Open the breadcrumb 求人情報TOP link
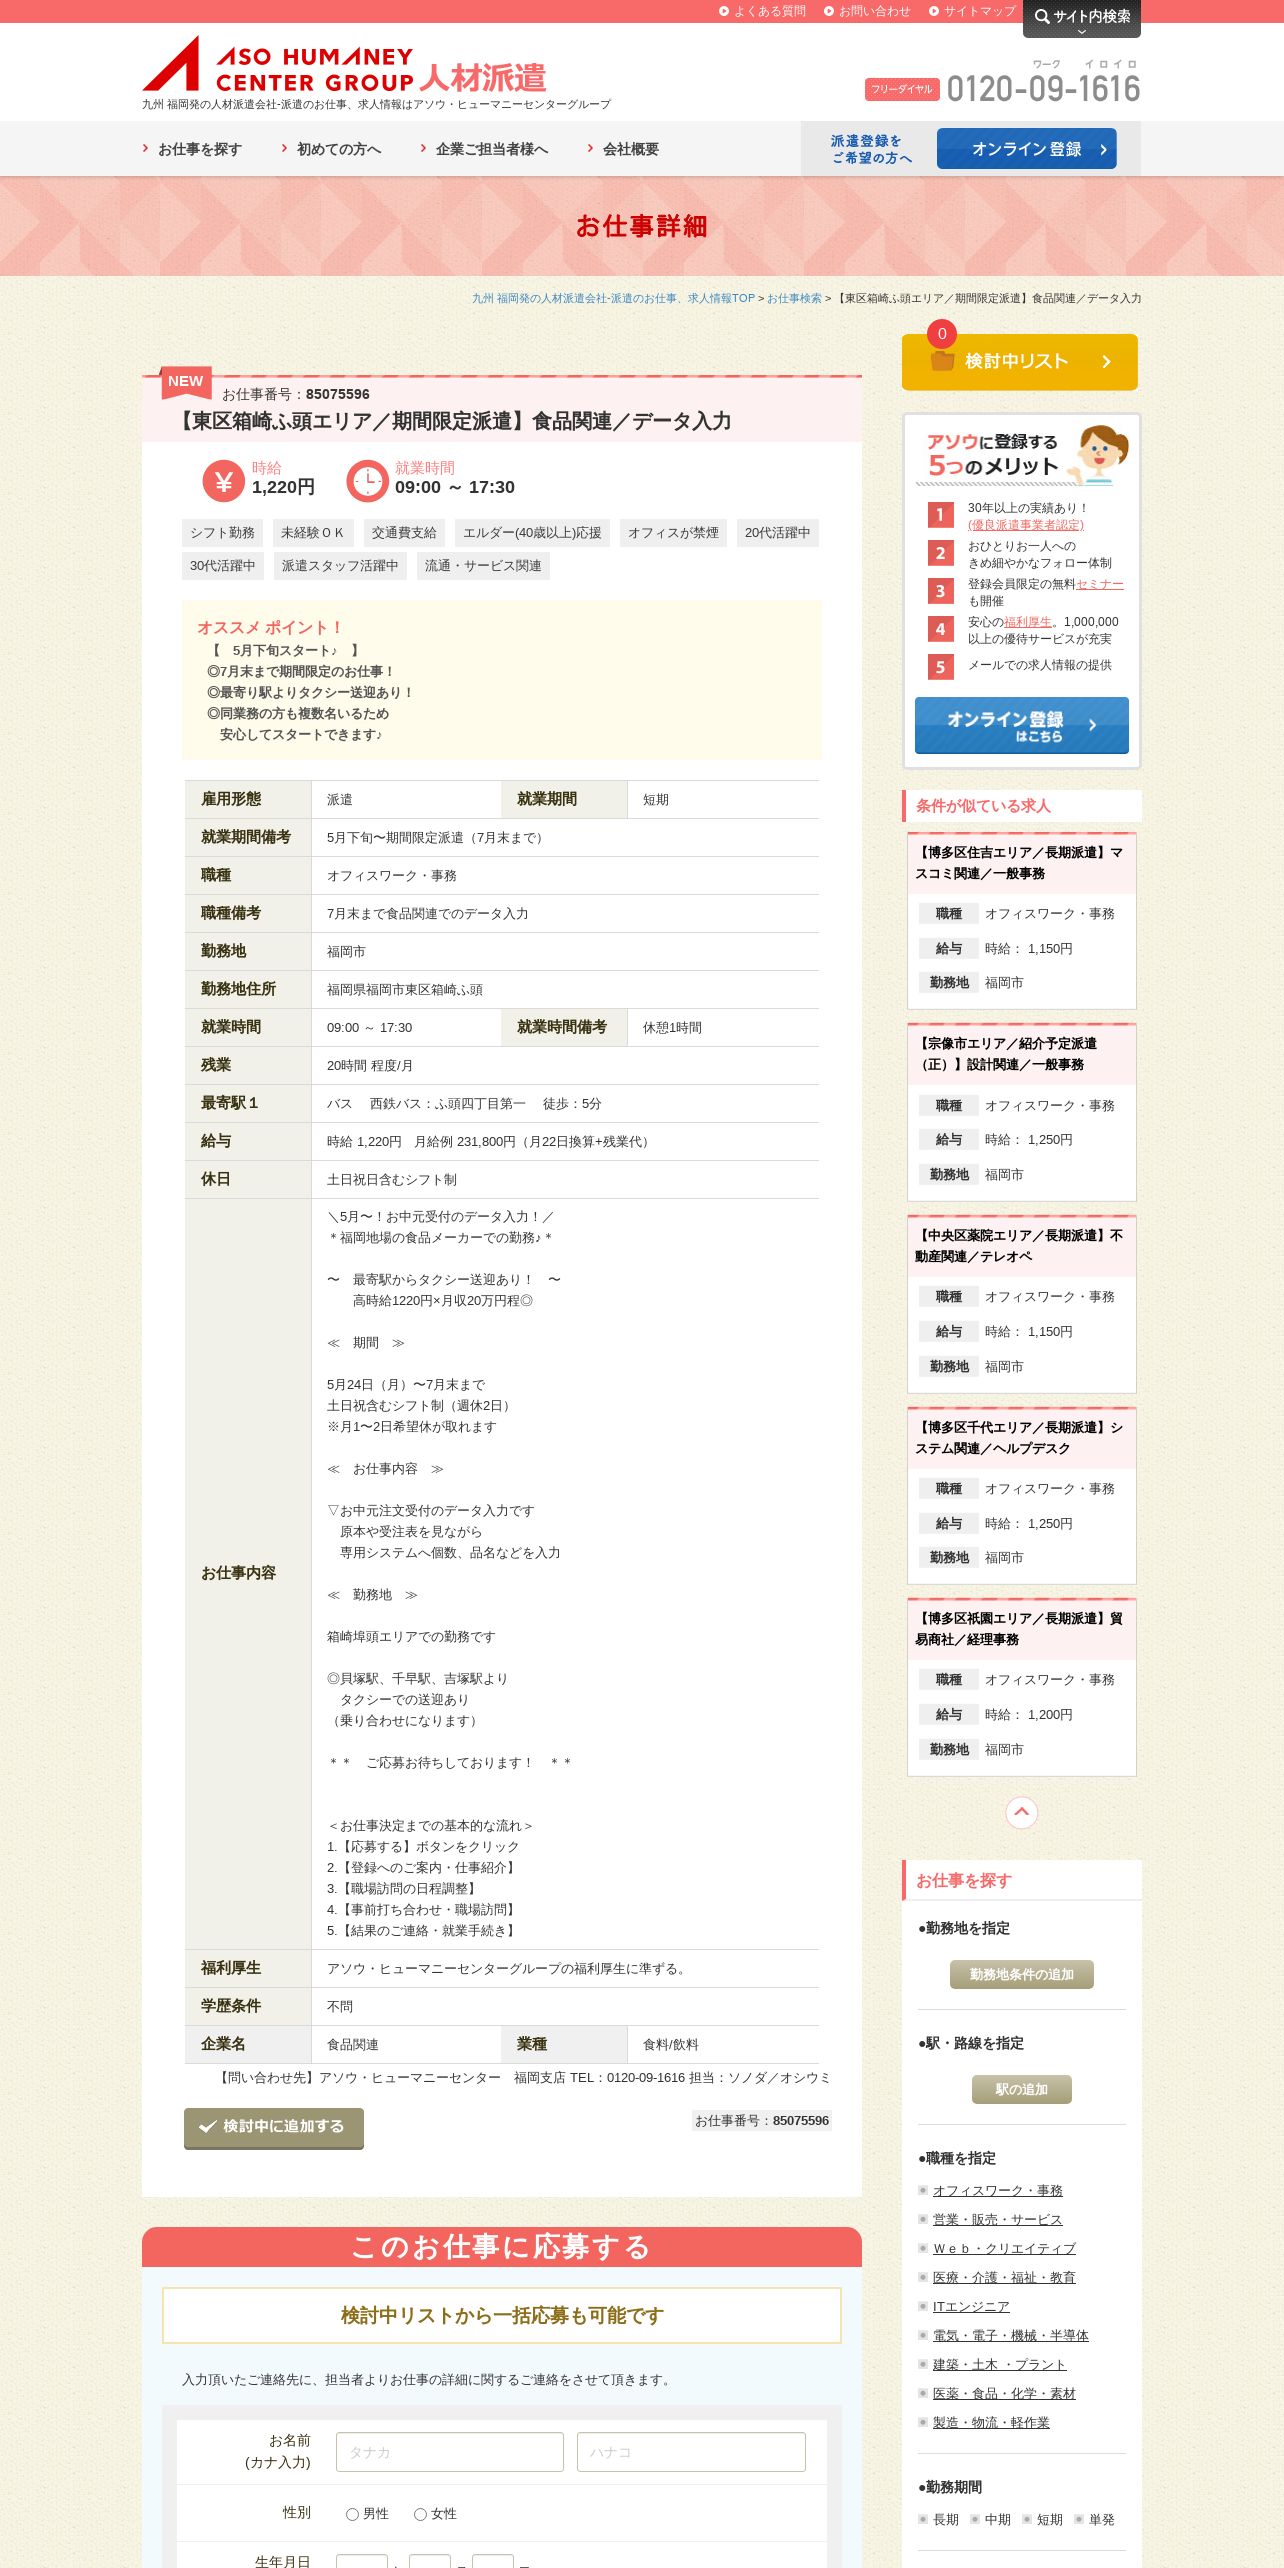The image size is (1284, 2568). (613, 298)
